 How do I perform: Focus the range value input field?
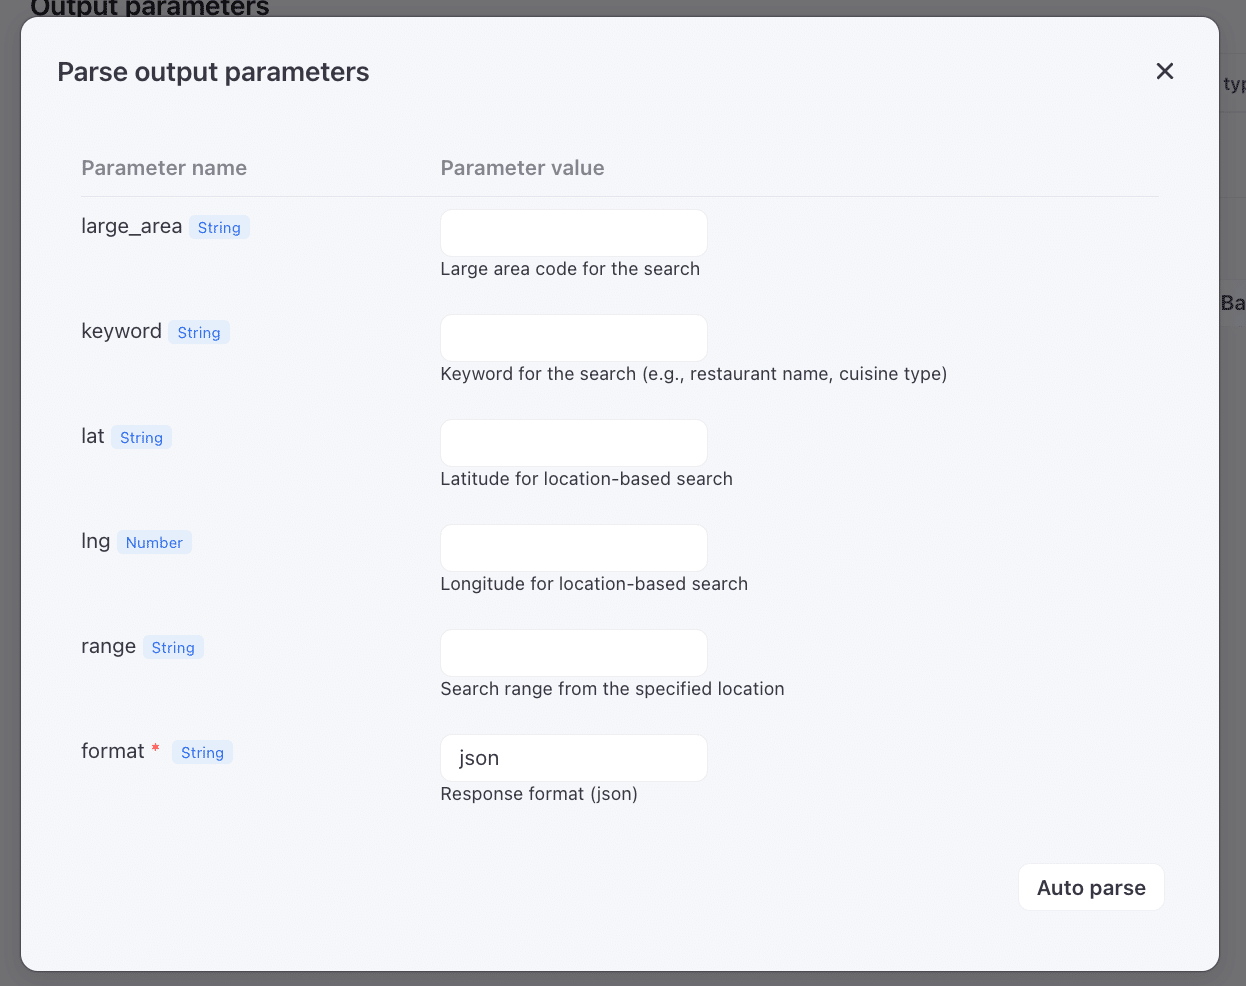click(x=573, y=653)
